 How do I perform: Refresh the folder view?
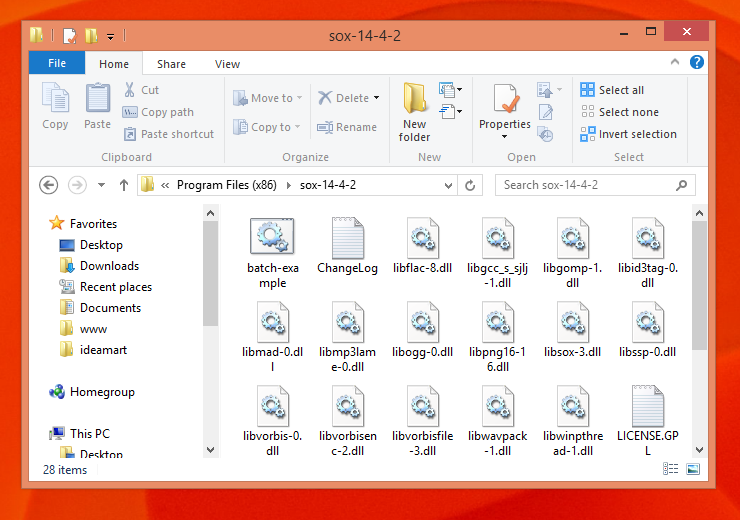[x=470, y=185]
